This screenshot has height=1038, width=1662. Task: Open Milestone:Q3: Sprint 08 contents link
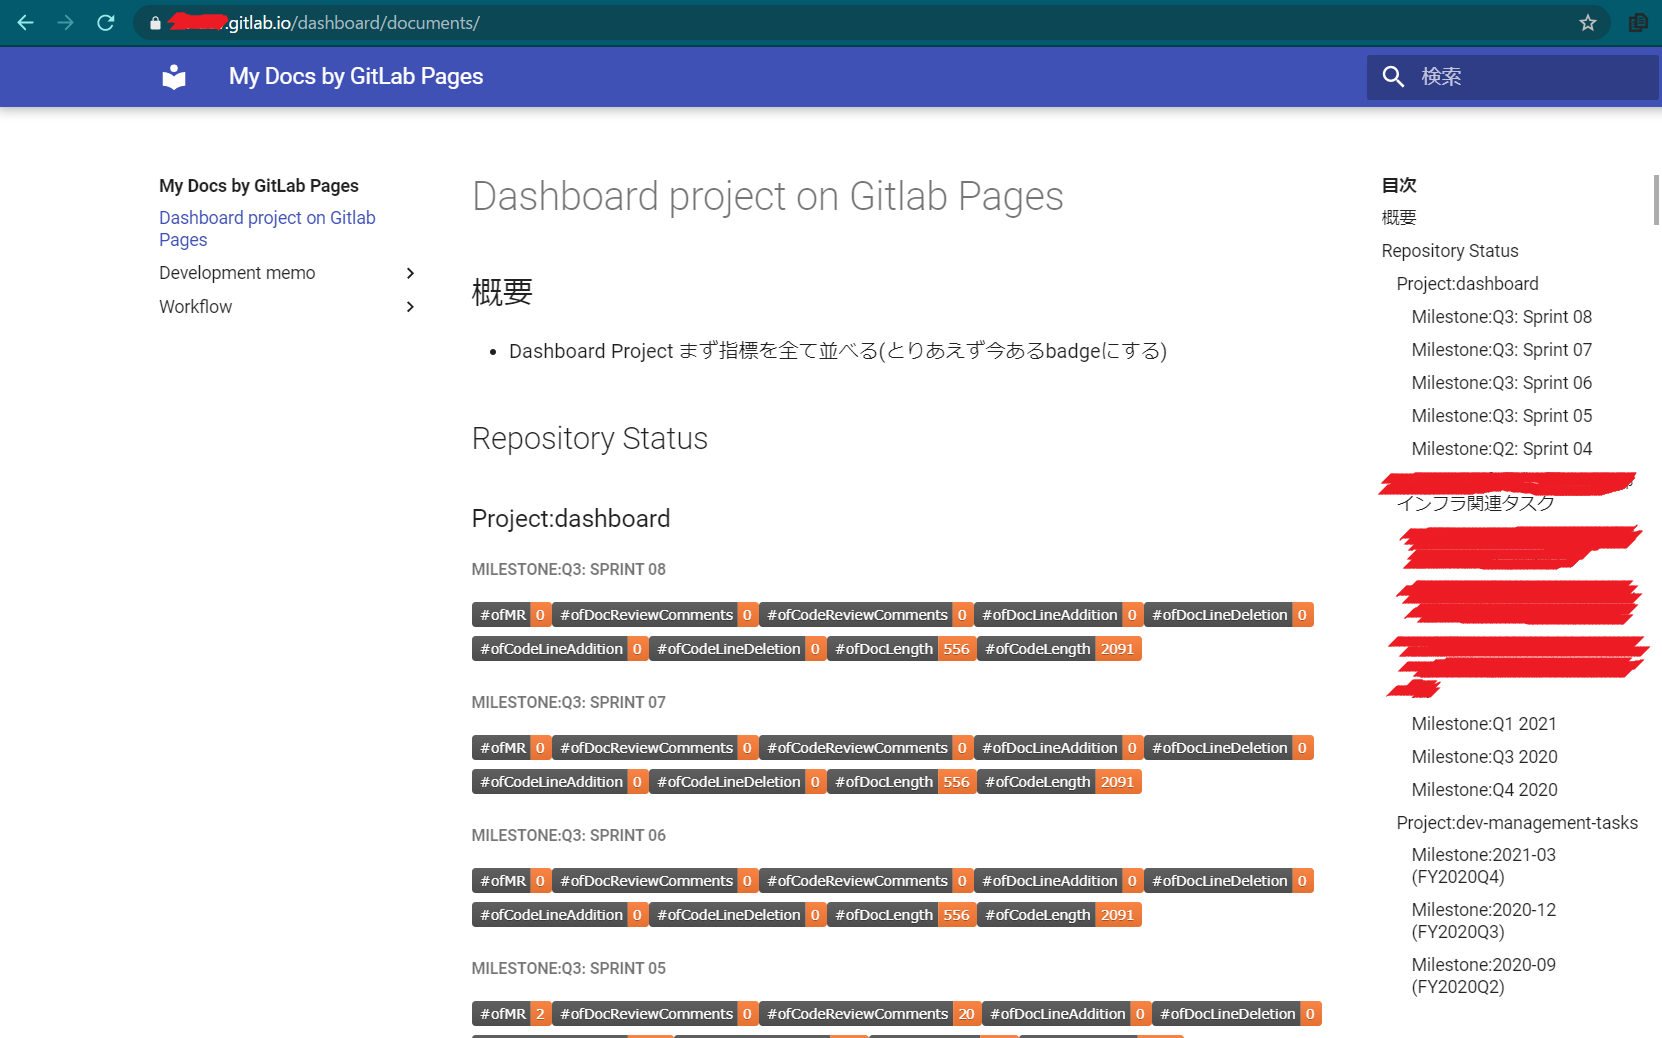pos(1502,317)
